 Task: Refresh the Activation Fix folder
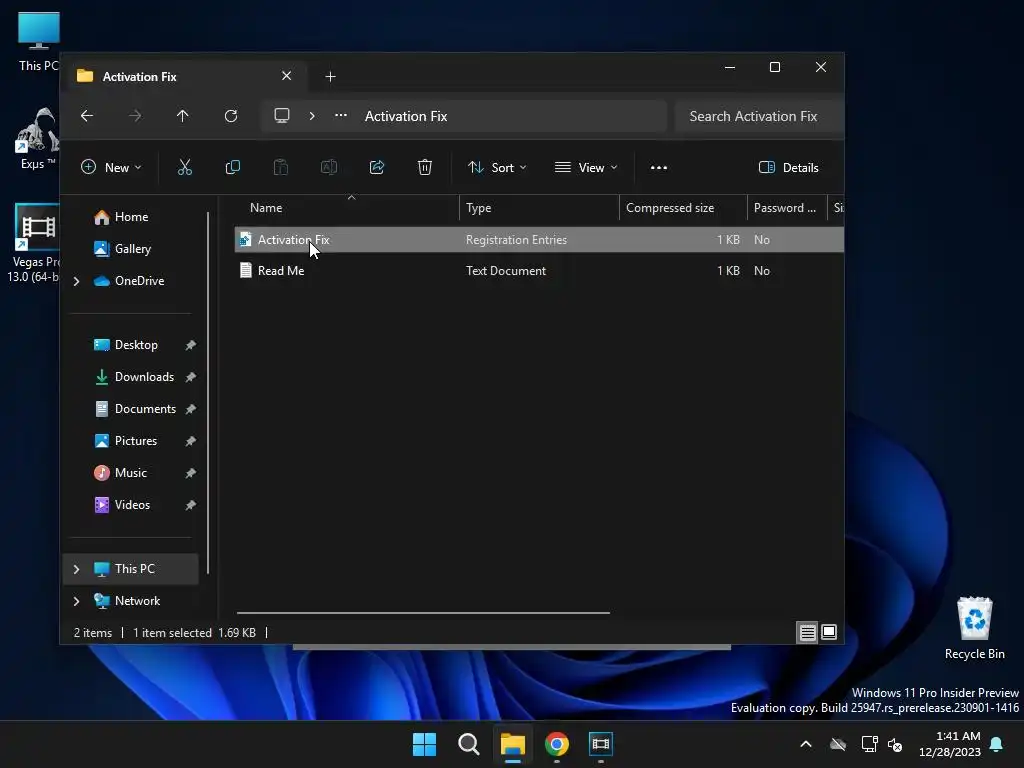pyautogui.click(x=231, y=116)
